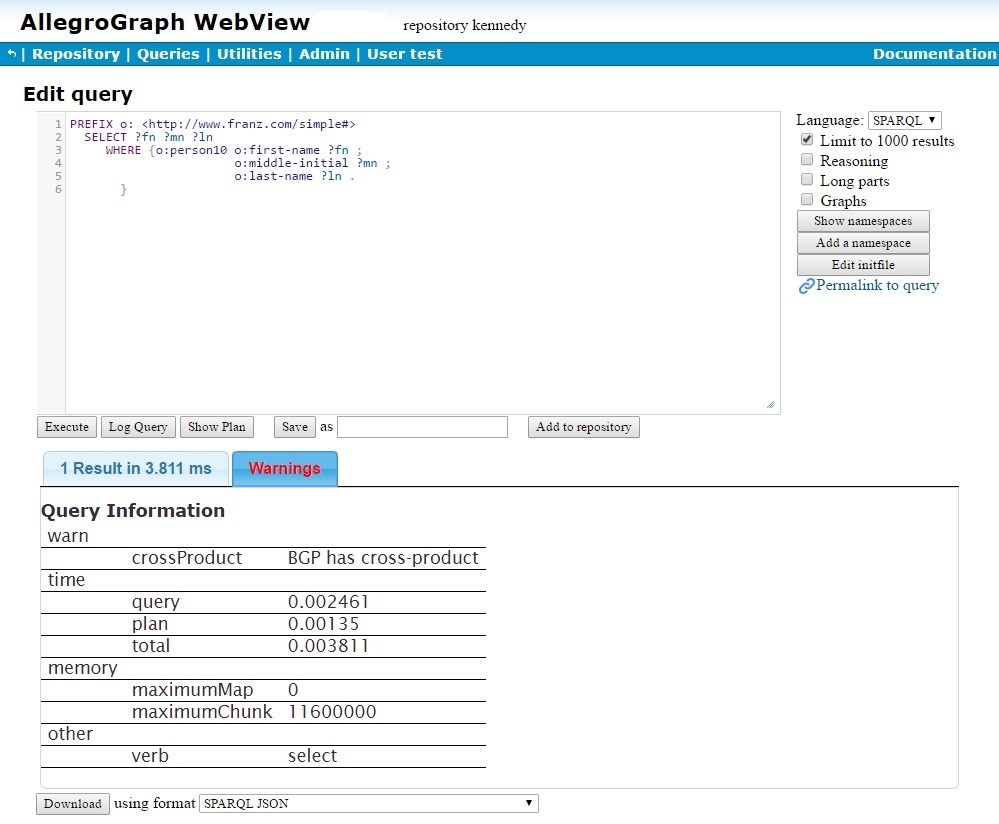The height and width of the screenshot is (824, 999).
Task: Click the Save as name input field
Action: point(422,427)
